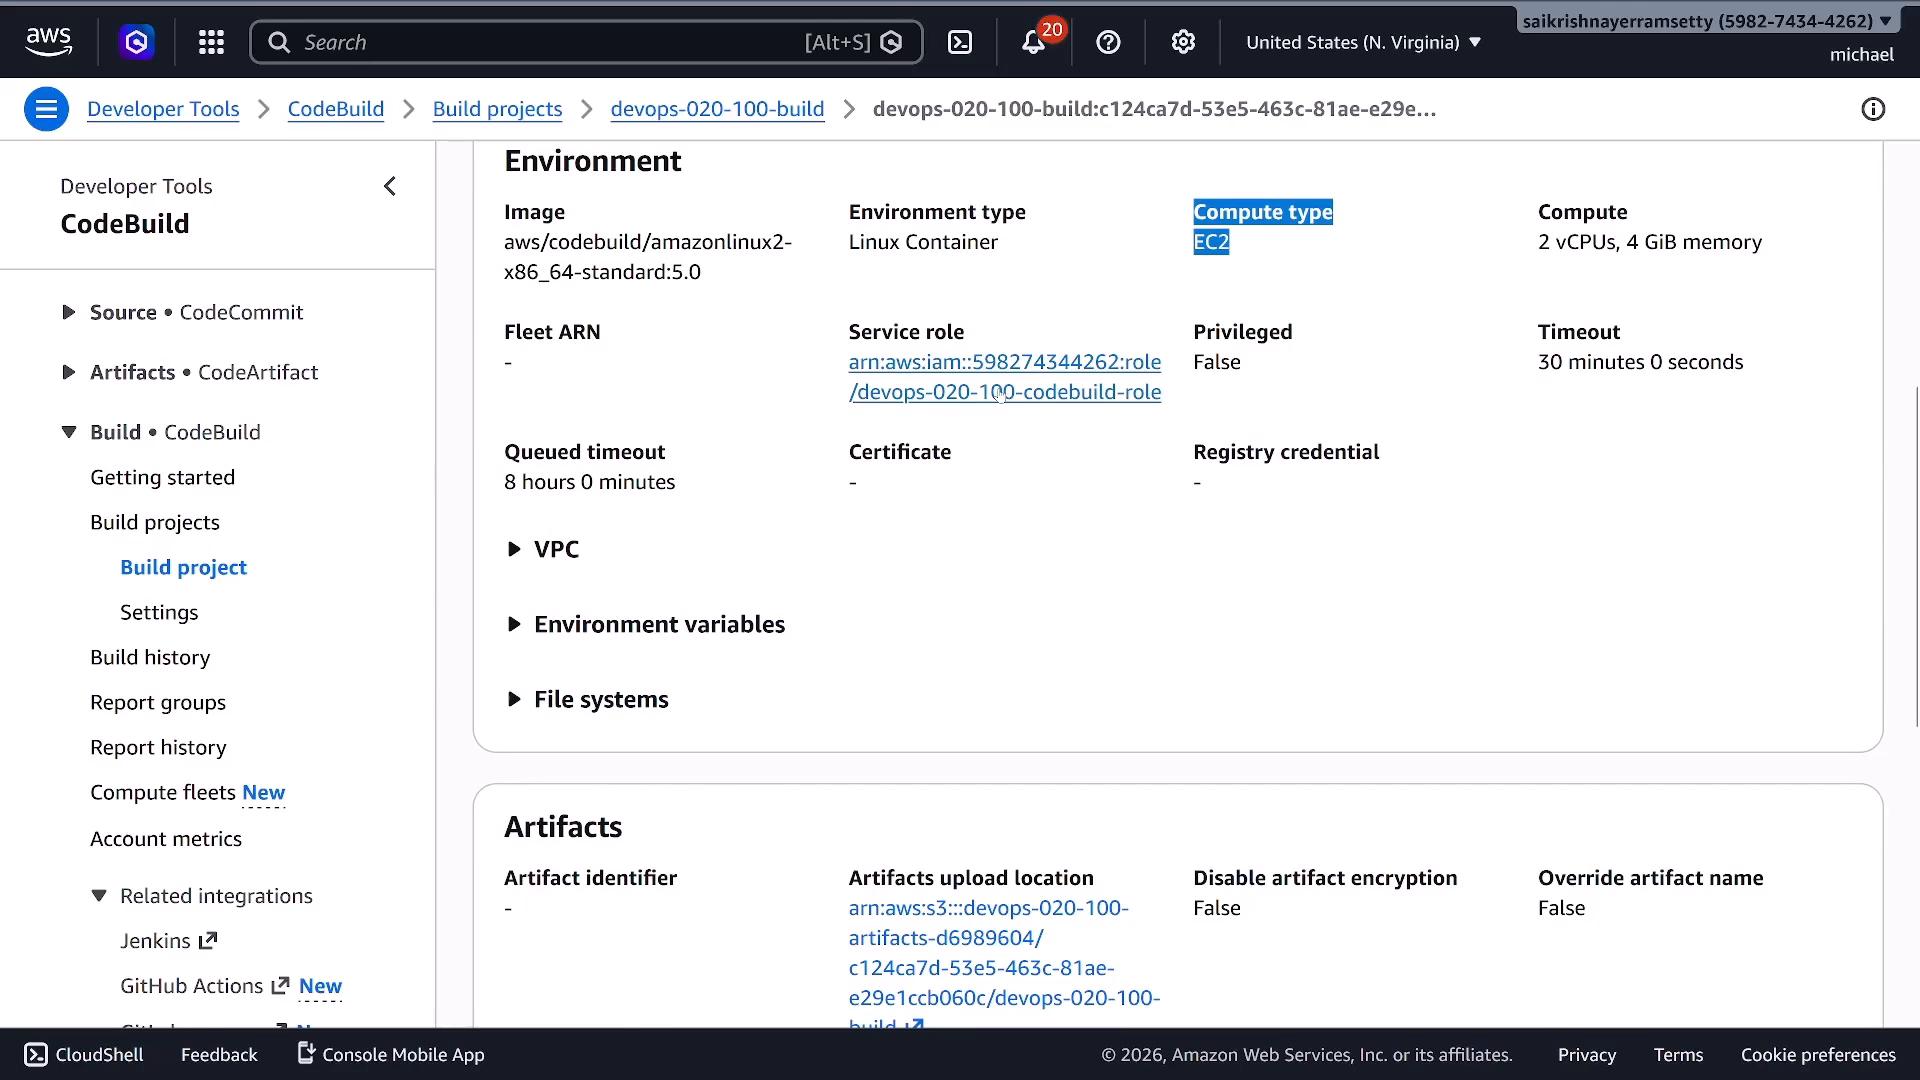Click the '30 minutes 0 seconds' timeout value
Viewport: 1920px width, 1080px height.
click(x=1640, y=362)
